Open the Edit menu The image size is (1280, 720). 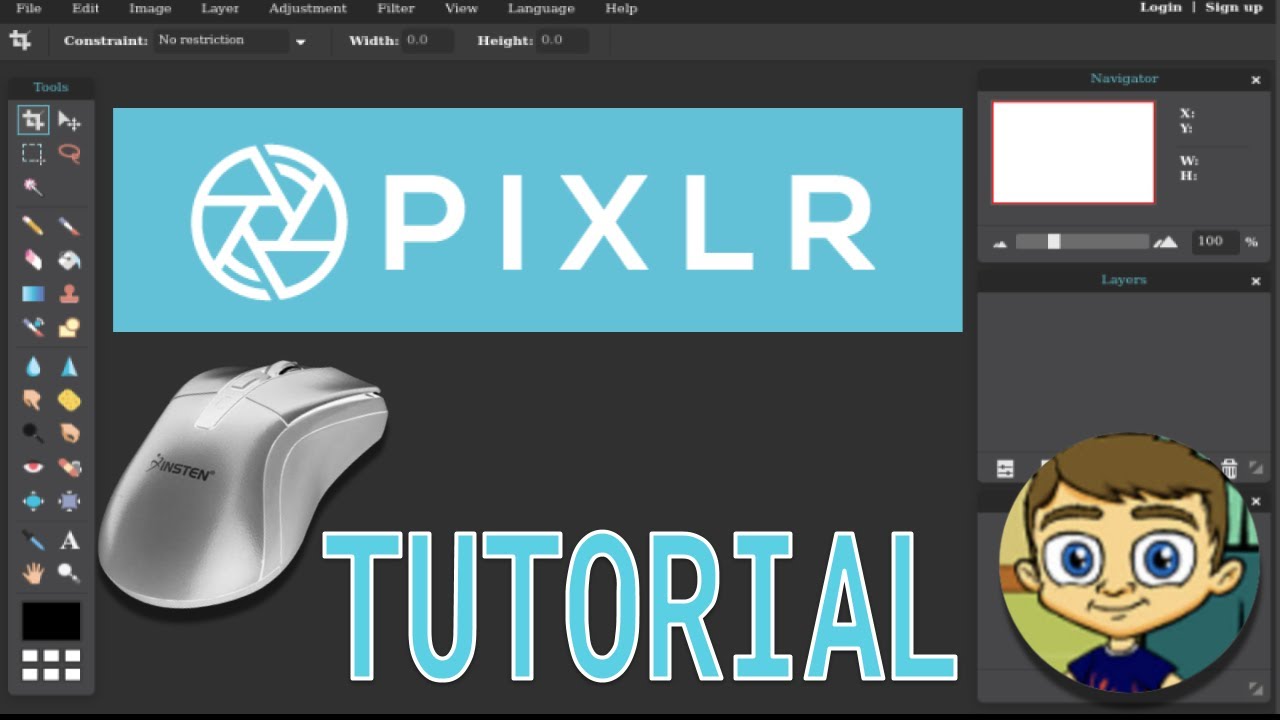click(x=86, y=8)
